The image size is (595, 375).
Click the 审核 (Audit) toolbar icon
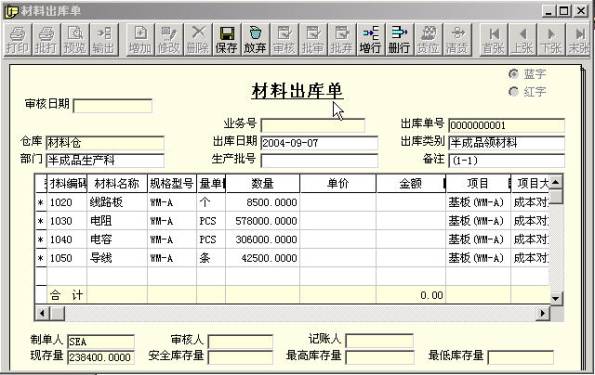284,39
